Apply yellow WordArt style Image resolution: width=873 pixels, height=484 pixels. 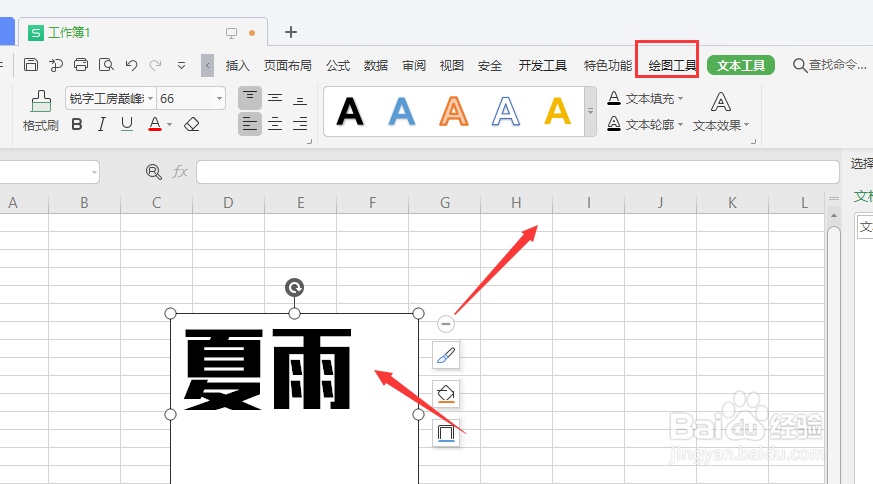557,111
